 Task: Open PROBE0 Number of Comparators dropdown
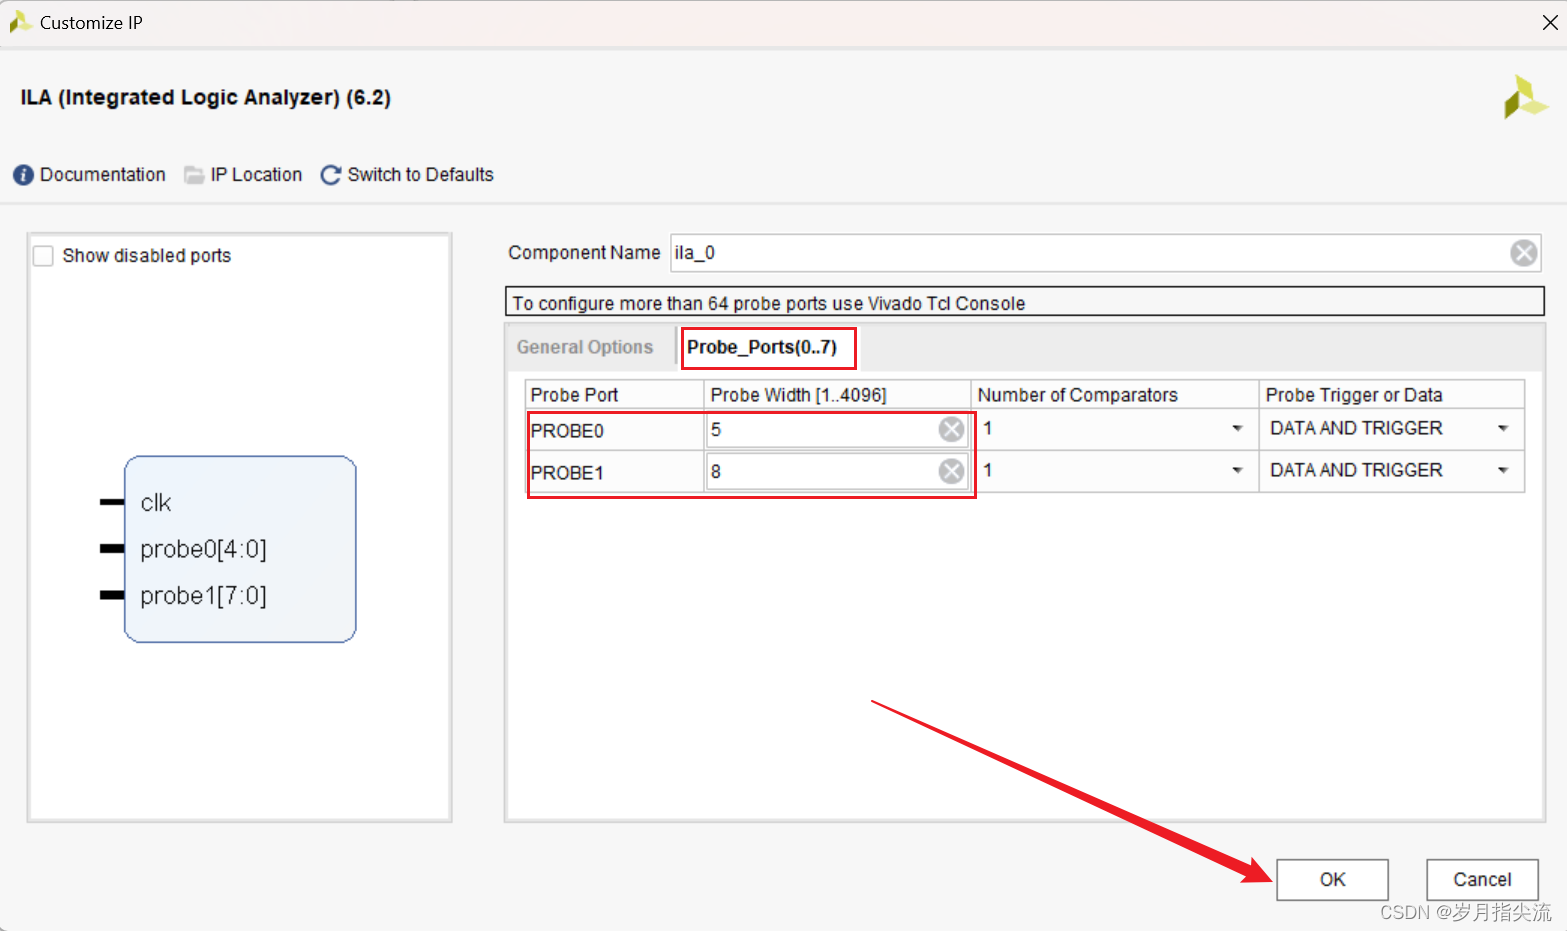(1236, 428)
